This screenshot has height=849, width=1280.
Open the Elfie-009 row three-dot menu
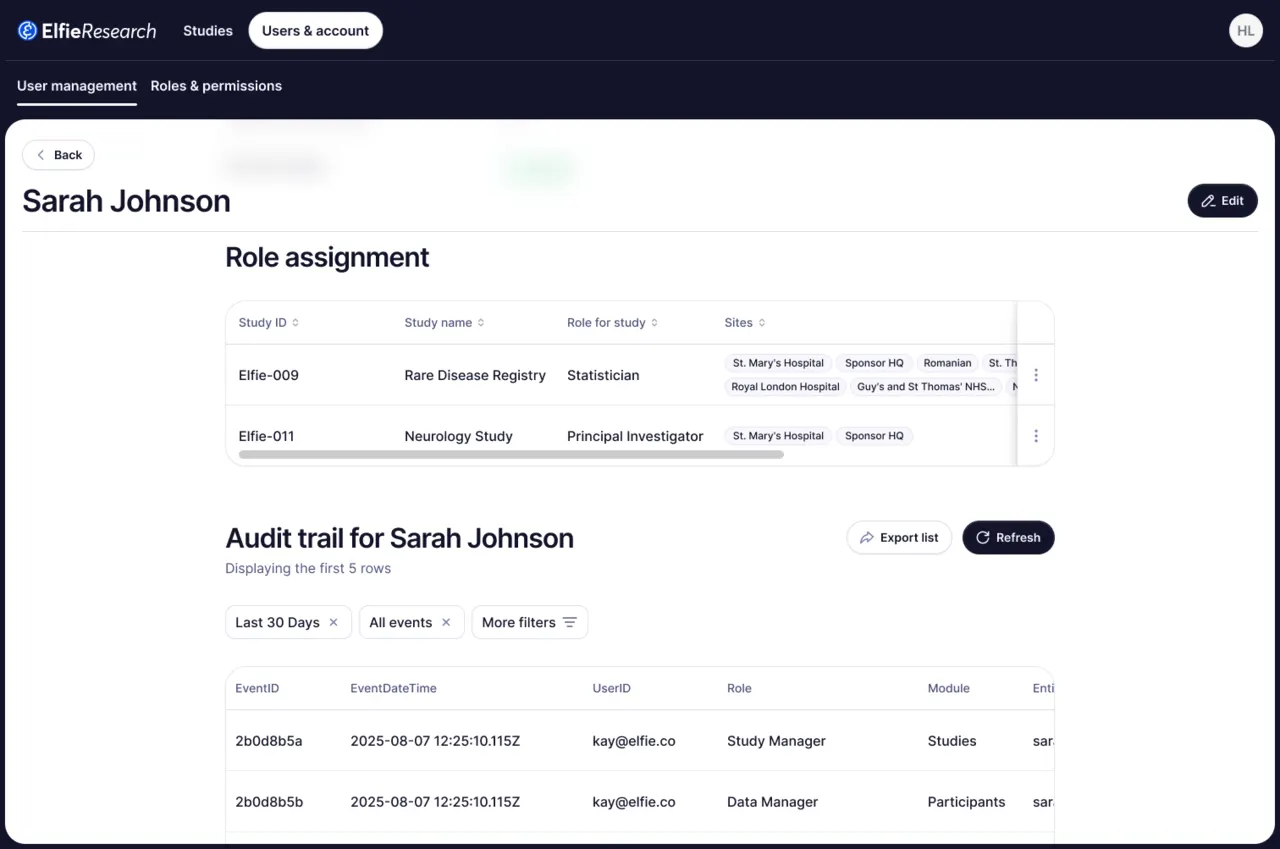click(1036, 375)
